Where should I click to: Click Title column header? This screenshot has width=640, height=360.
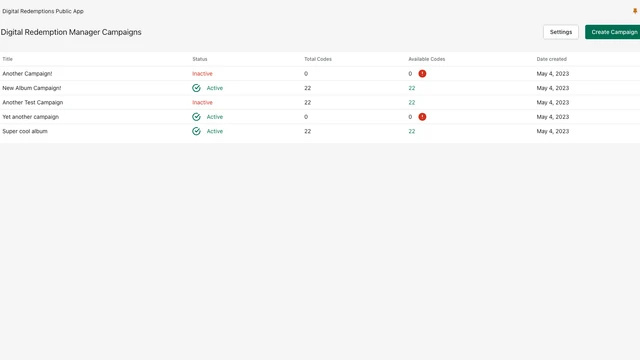click(x=7, y=59)
